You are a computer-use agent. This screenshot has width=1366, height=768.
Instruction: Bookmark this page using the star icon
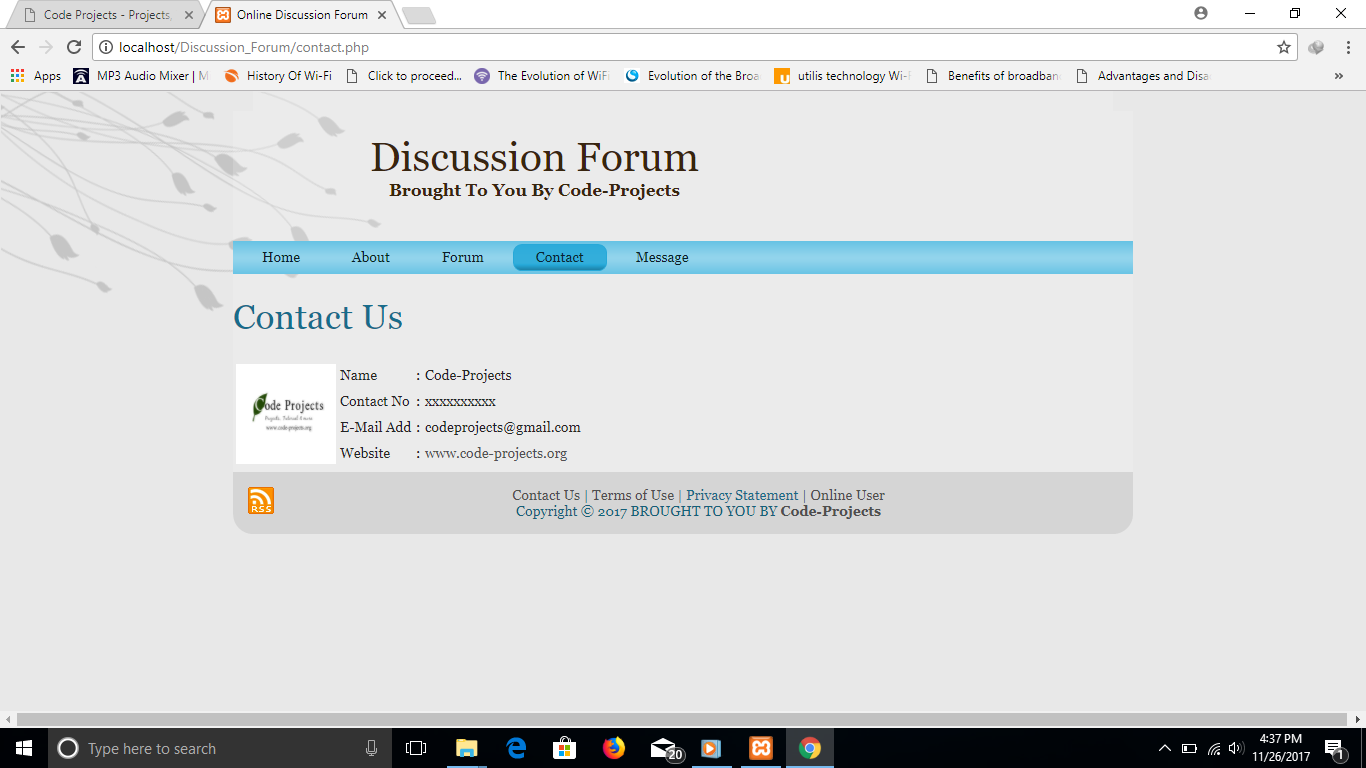[1282, 46]
